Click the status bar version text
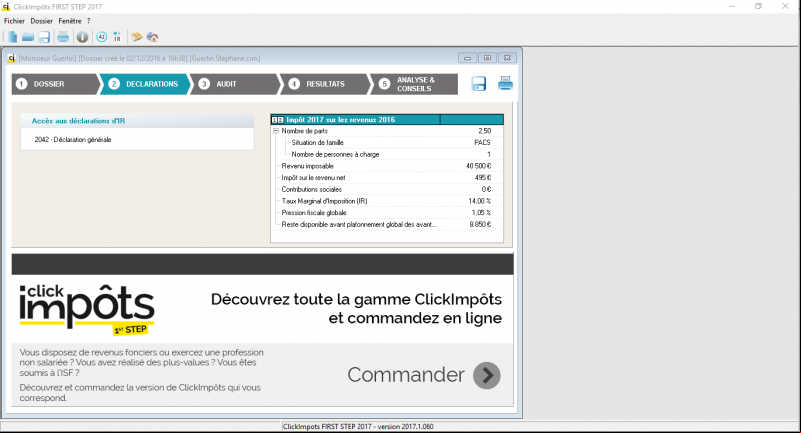 click(358, 426)
